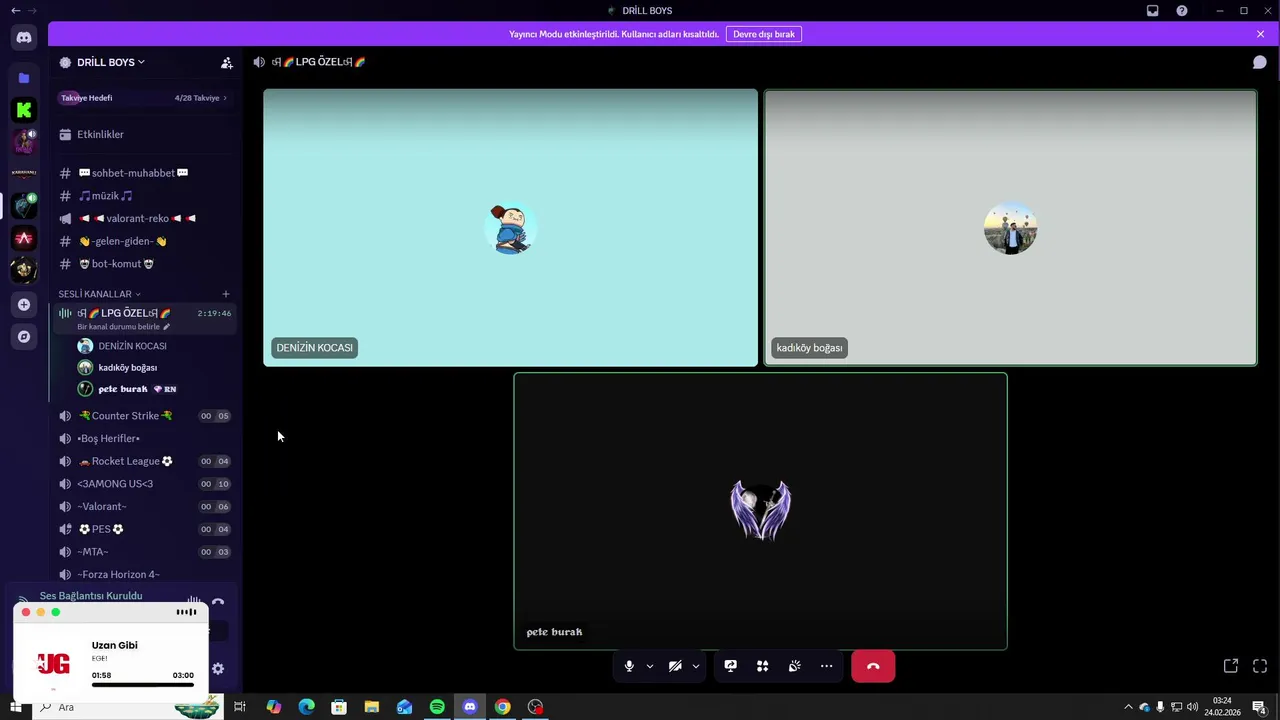Image resolution: width=1280 pixels, height=720 pixels.
Task: Join the MTA voice channel
Action: 144,552
